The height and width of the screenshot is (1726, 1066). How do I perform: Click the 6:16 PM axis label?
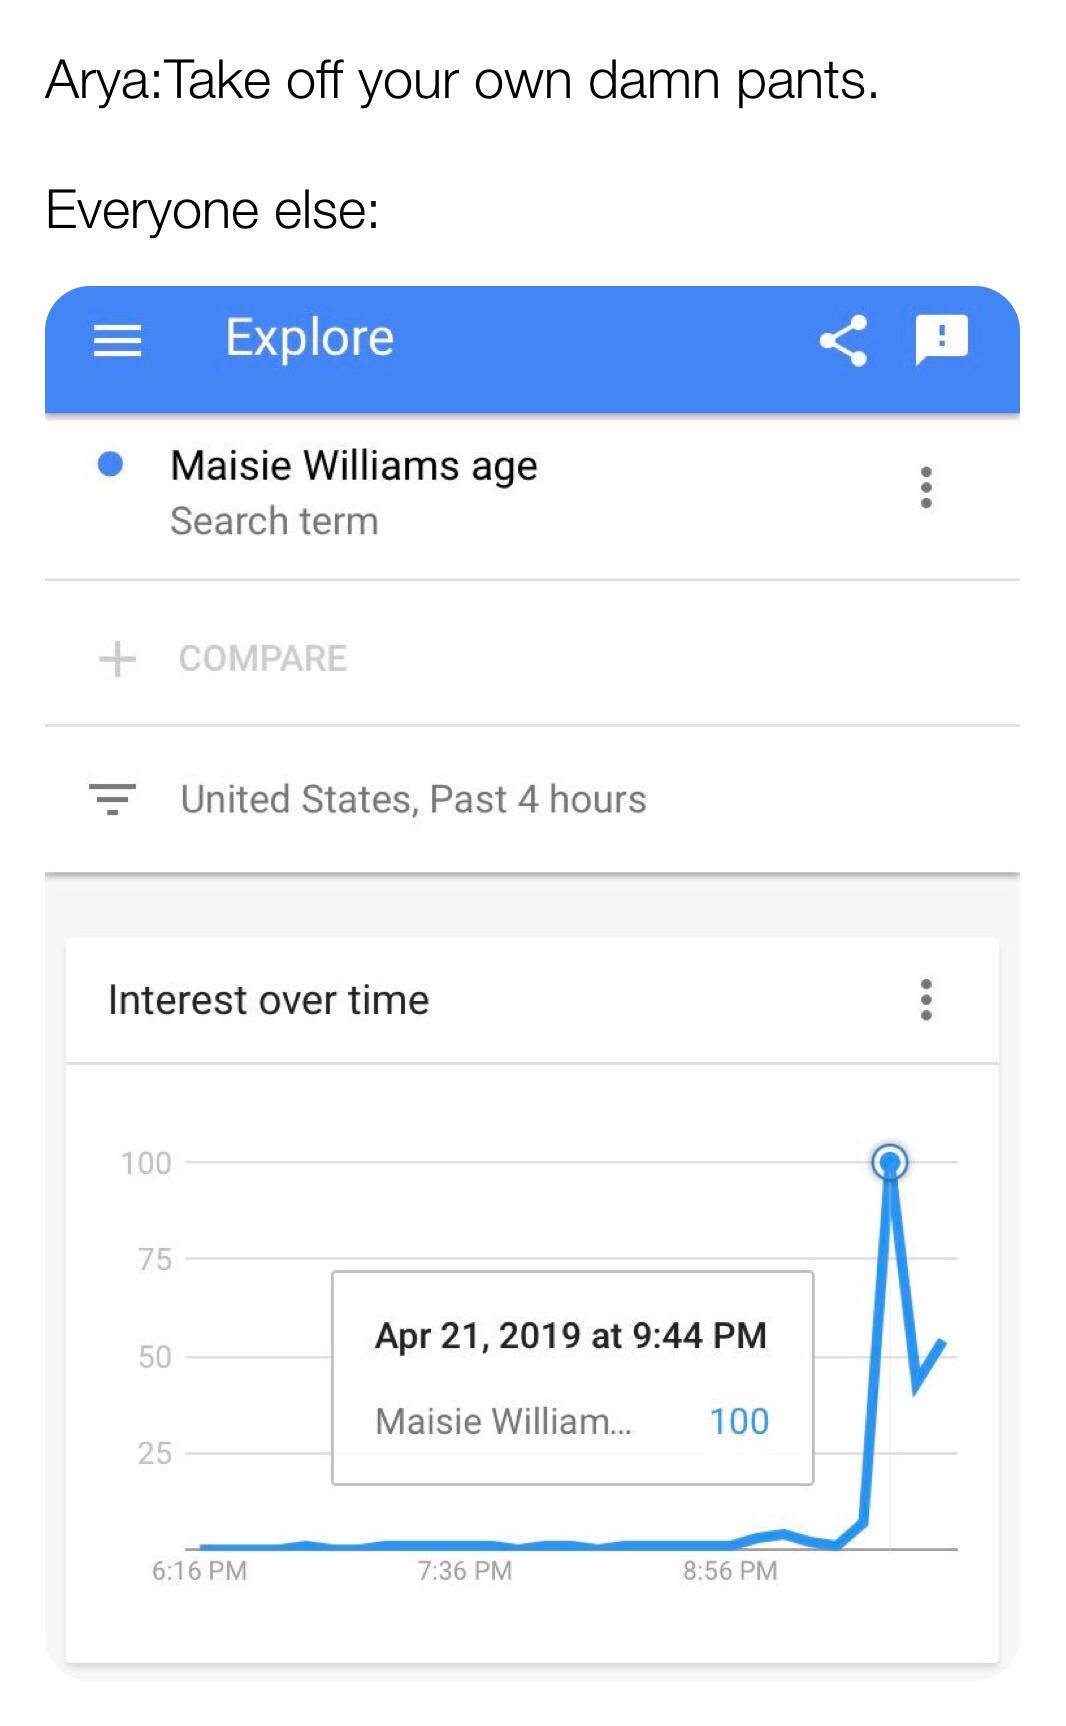tap(199, 1570)
